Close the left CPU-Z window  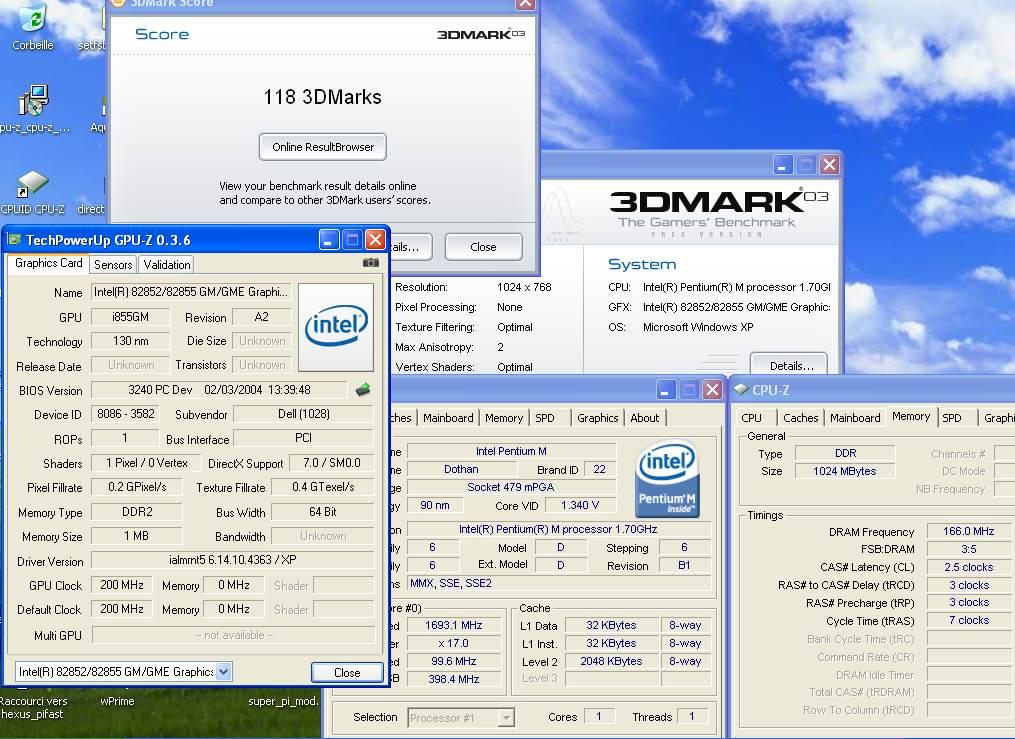(x=712, y=390)
